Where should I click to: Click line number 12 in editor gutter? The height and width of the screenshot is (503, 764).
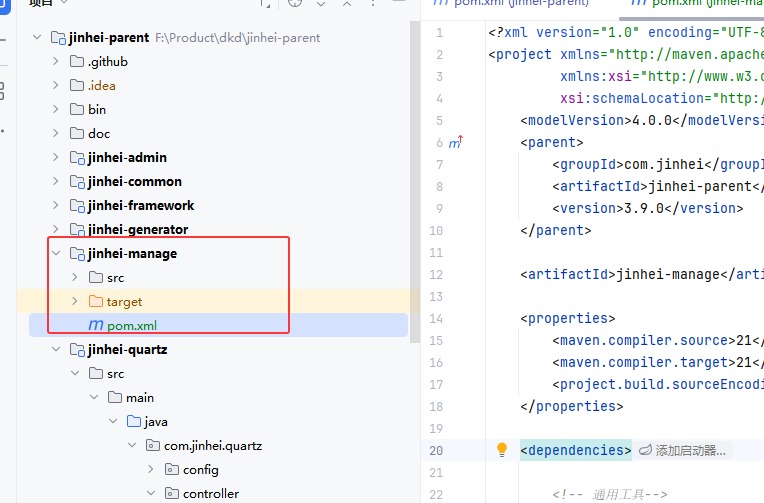pos(434,274)
